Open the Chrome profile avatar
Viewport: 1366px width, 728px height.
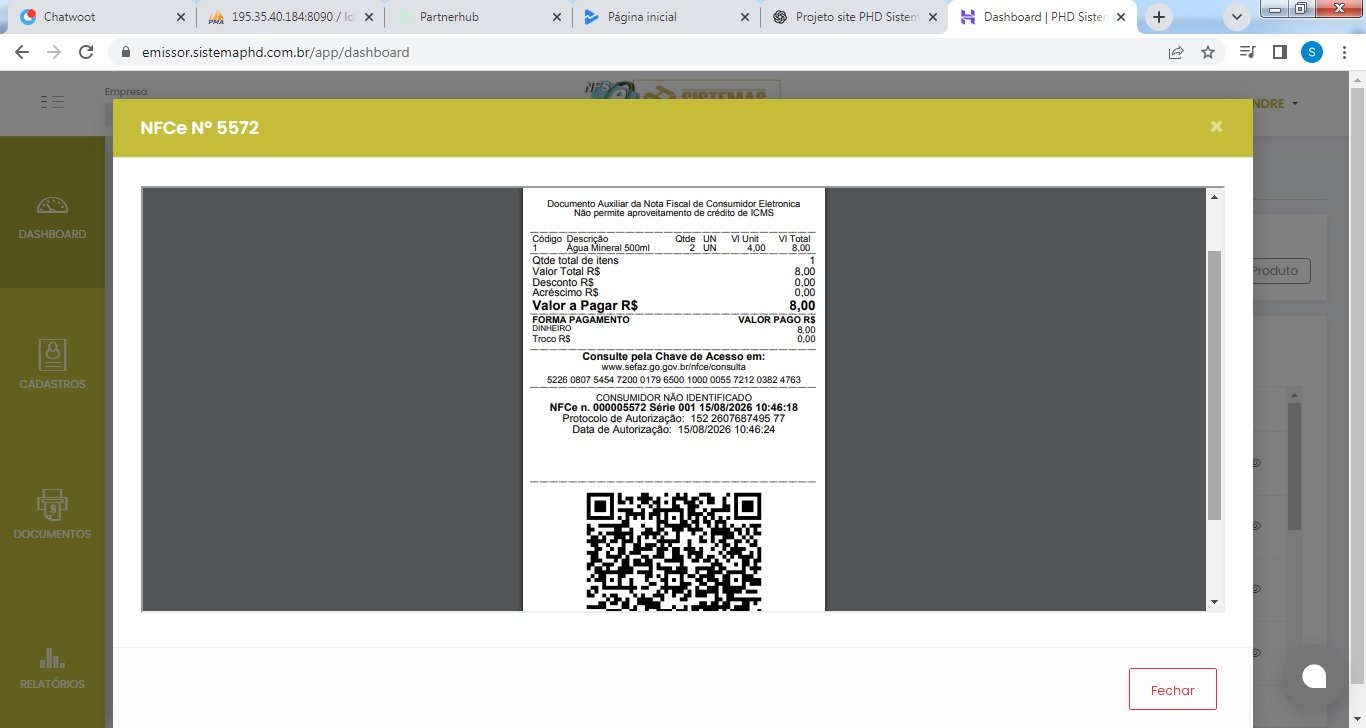1311,52
